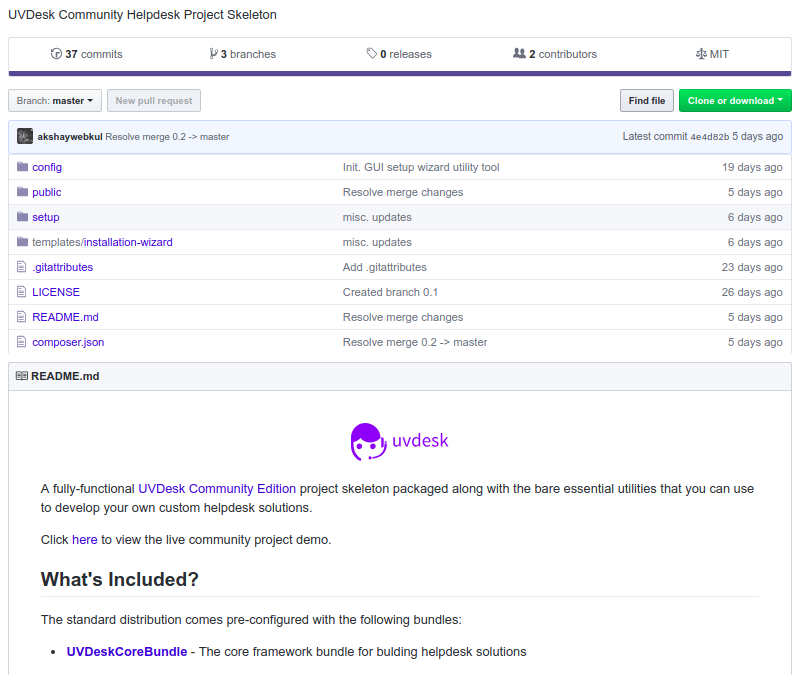
Task: Click the public folder icon
Action: (22, 192)
